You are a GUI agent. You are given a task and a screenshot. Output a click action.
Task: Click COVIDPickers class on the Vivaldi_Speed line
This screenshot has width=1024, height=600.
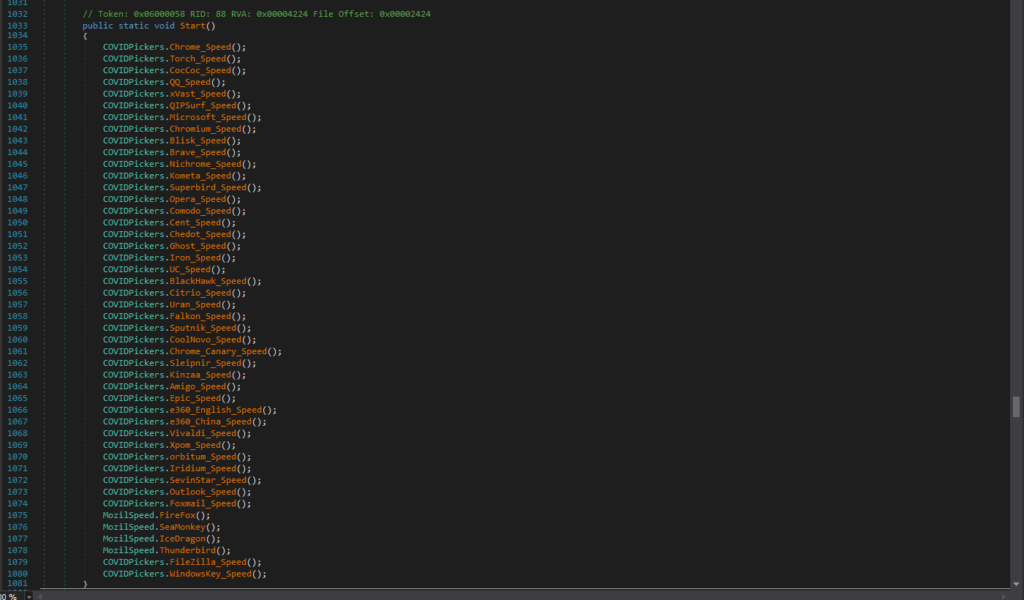[x=134, y=433]
